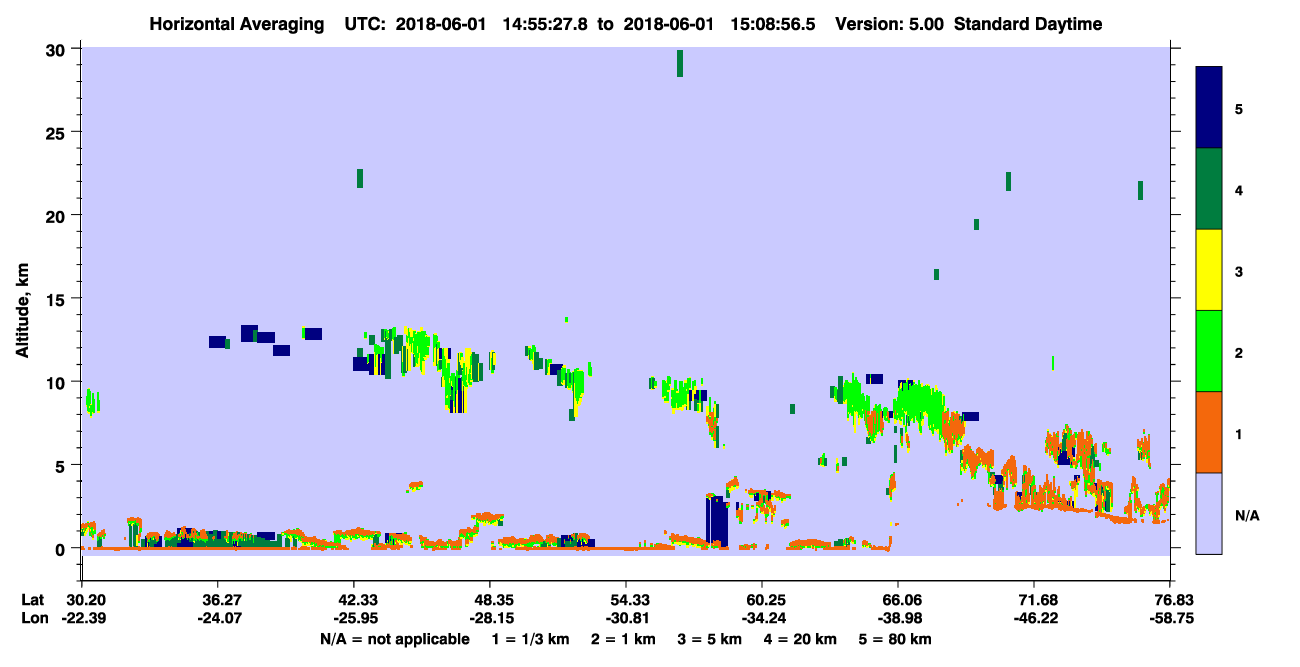Image resolution: width=1300 pixels, height=667 pixels.
Task: Click longitude value -46.22
Action: [x=1035, y=618]
